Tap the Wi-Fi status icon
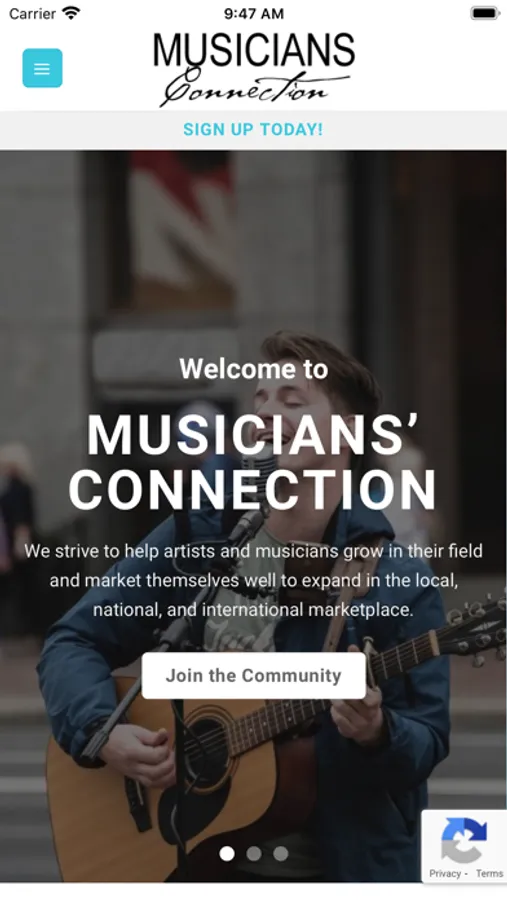The image size is (507, 900). click(x=72, y=13)
